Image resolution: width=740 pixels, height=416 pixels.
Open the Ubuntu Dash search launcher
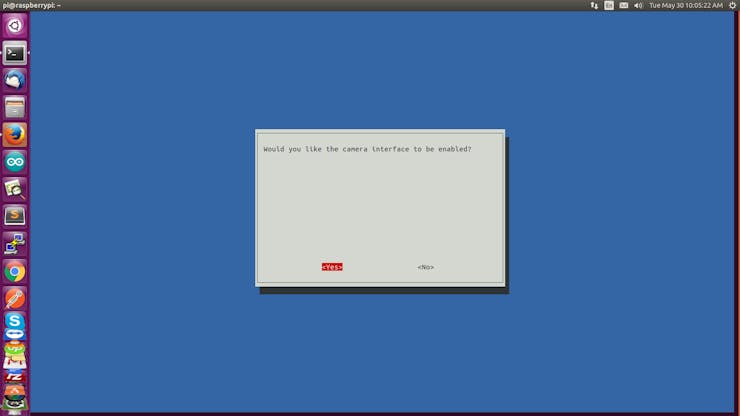(x=15, y=25)
